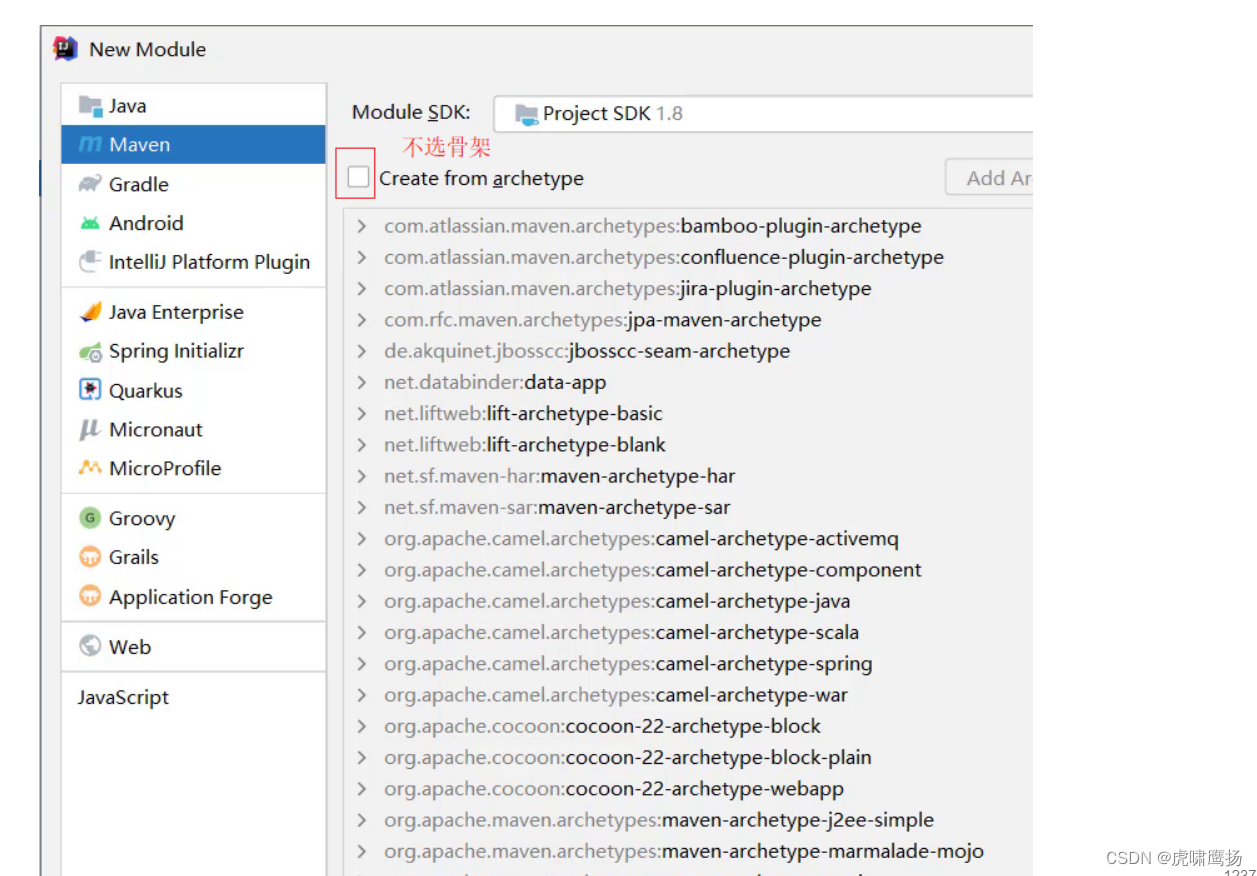The width and height of the screenshot is (1257, 876).
Task: Choose Java Enterprise in sidebar
Action: tap(194, 312)
